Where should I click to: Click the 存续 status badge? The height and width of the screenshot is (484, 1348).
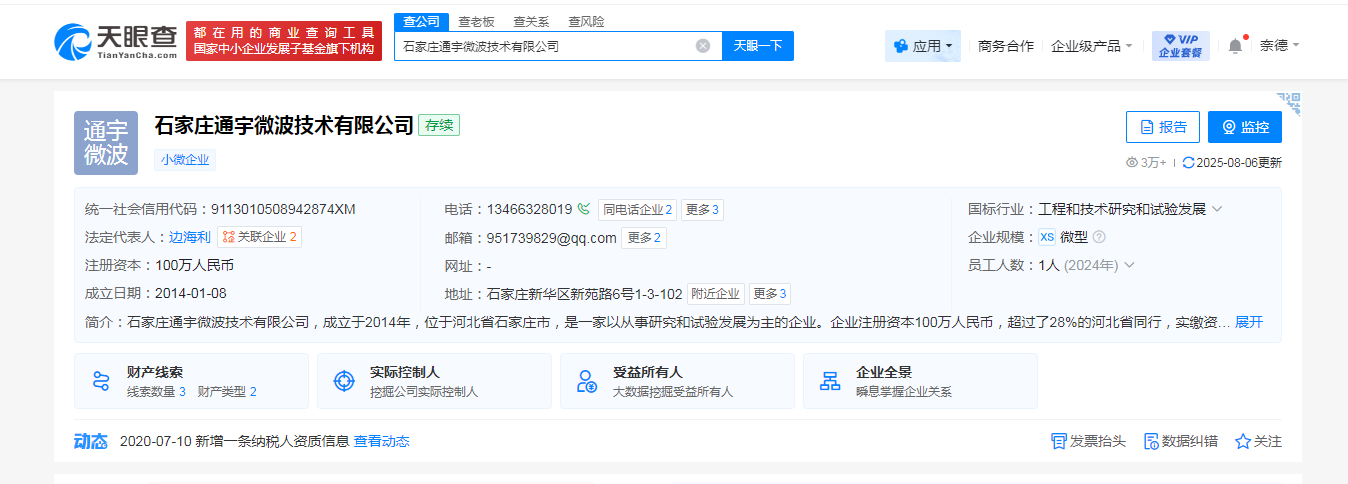(x=439, y=126)
